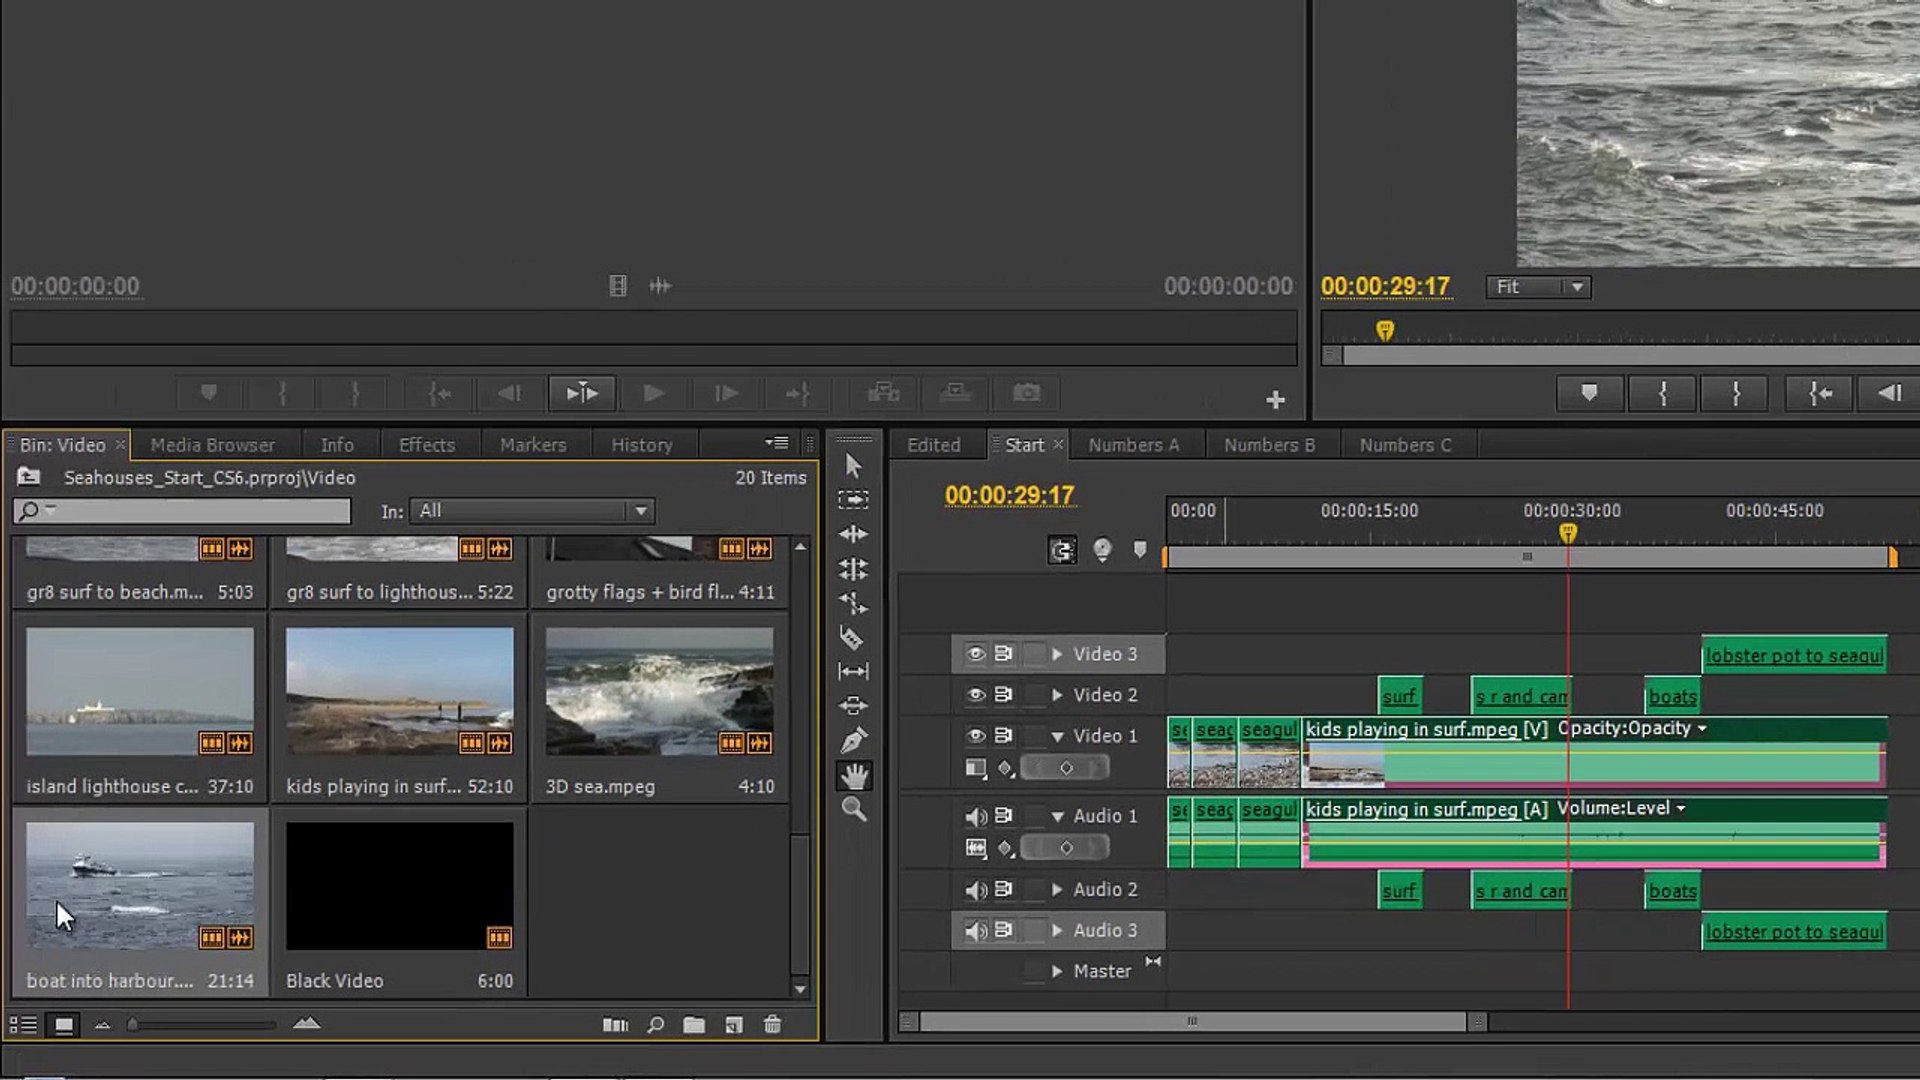Click New Item icon in bin footer
The height and width of the screenshot is (1080, 1920).
tap(734, 1024)
